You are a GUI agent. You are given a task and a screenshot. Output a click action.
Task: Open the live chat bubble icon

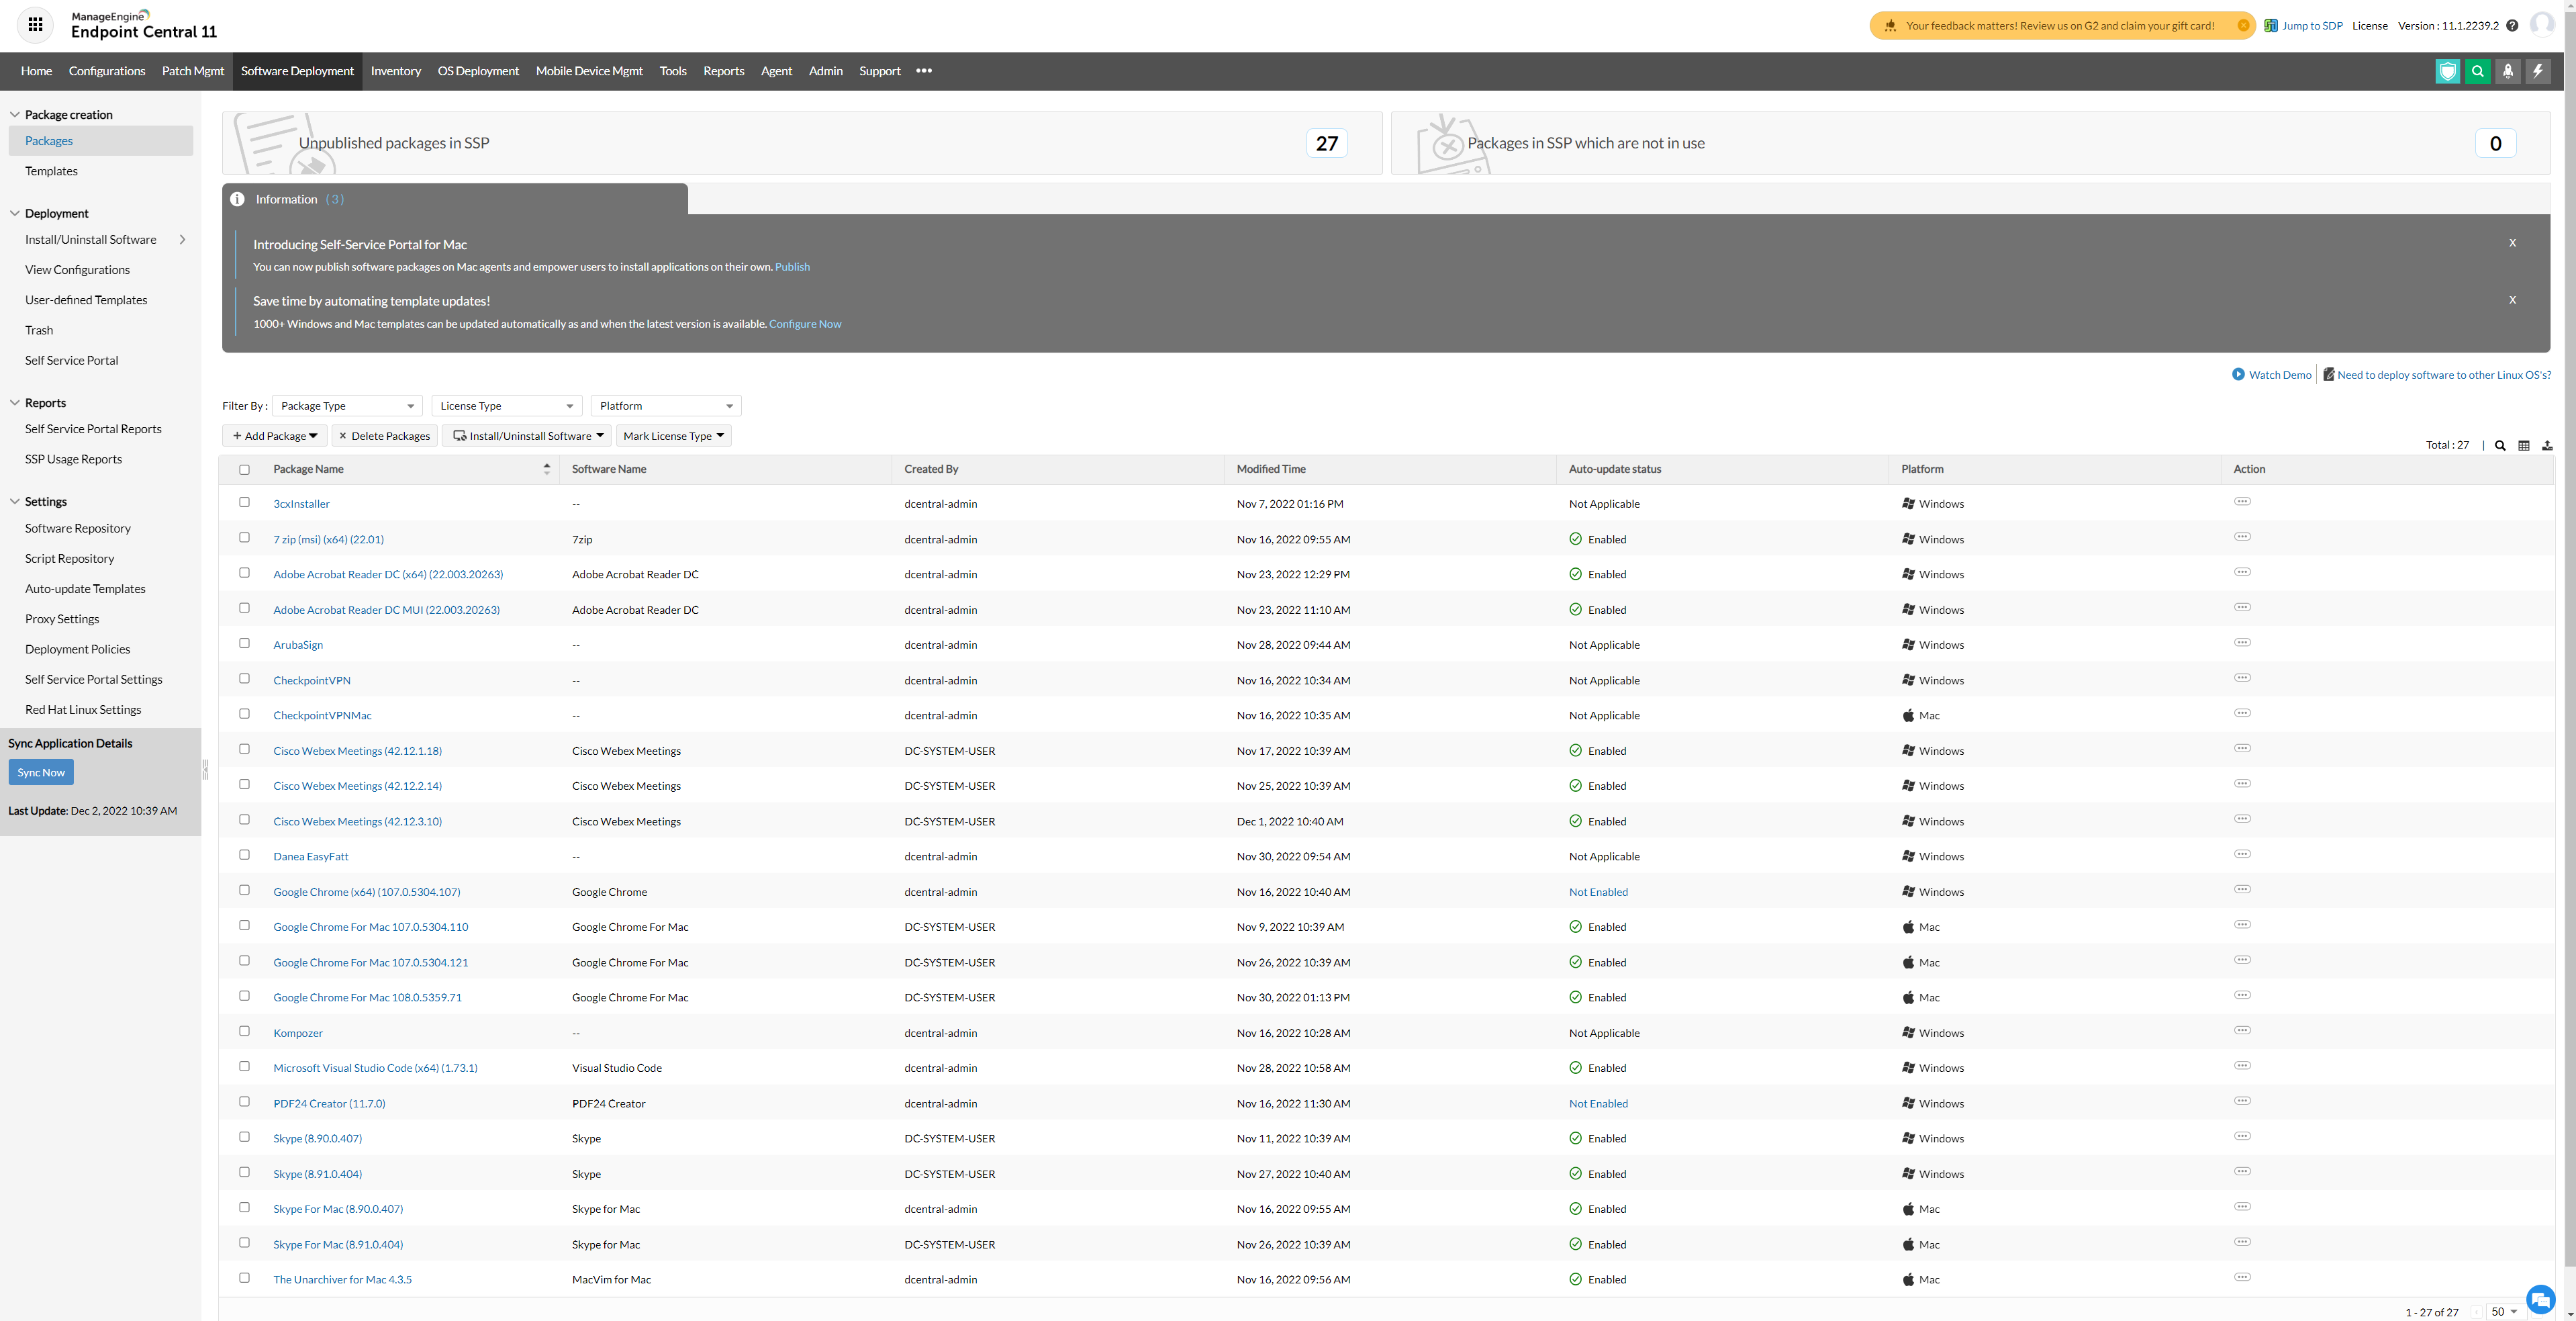tap(2540, 1299)
